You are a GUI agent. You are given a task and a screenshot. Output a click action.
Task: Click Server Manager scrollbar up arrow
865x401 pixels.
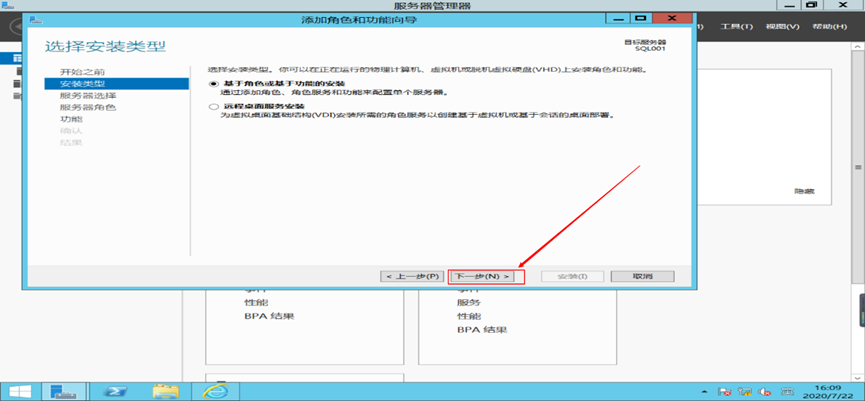858,49
